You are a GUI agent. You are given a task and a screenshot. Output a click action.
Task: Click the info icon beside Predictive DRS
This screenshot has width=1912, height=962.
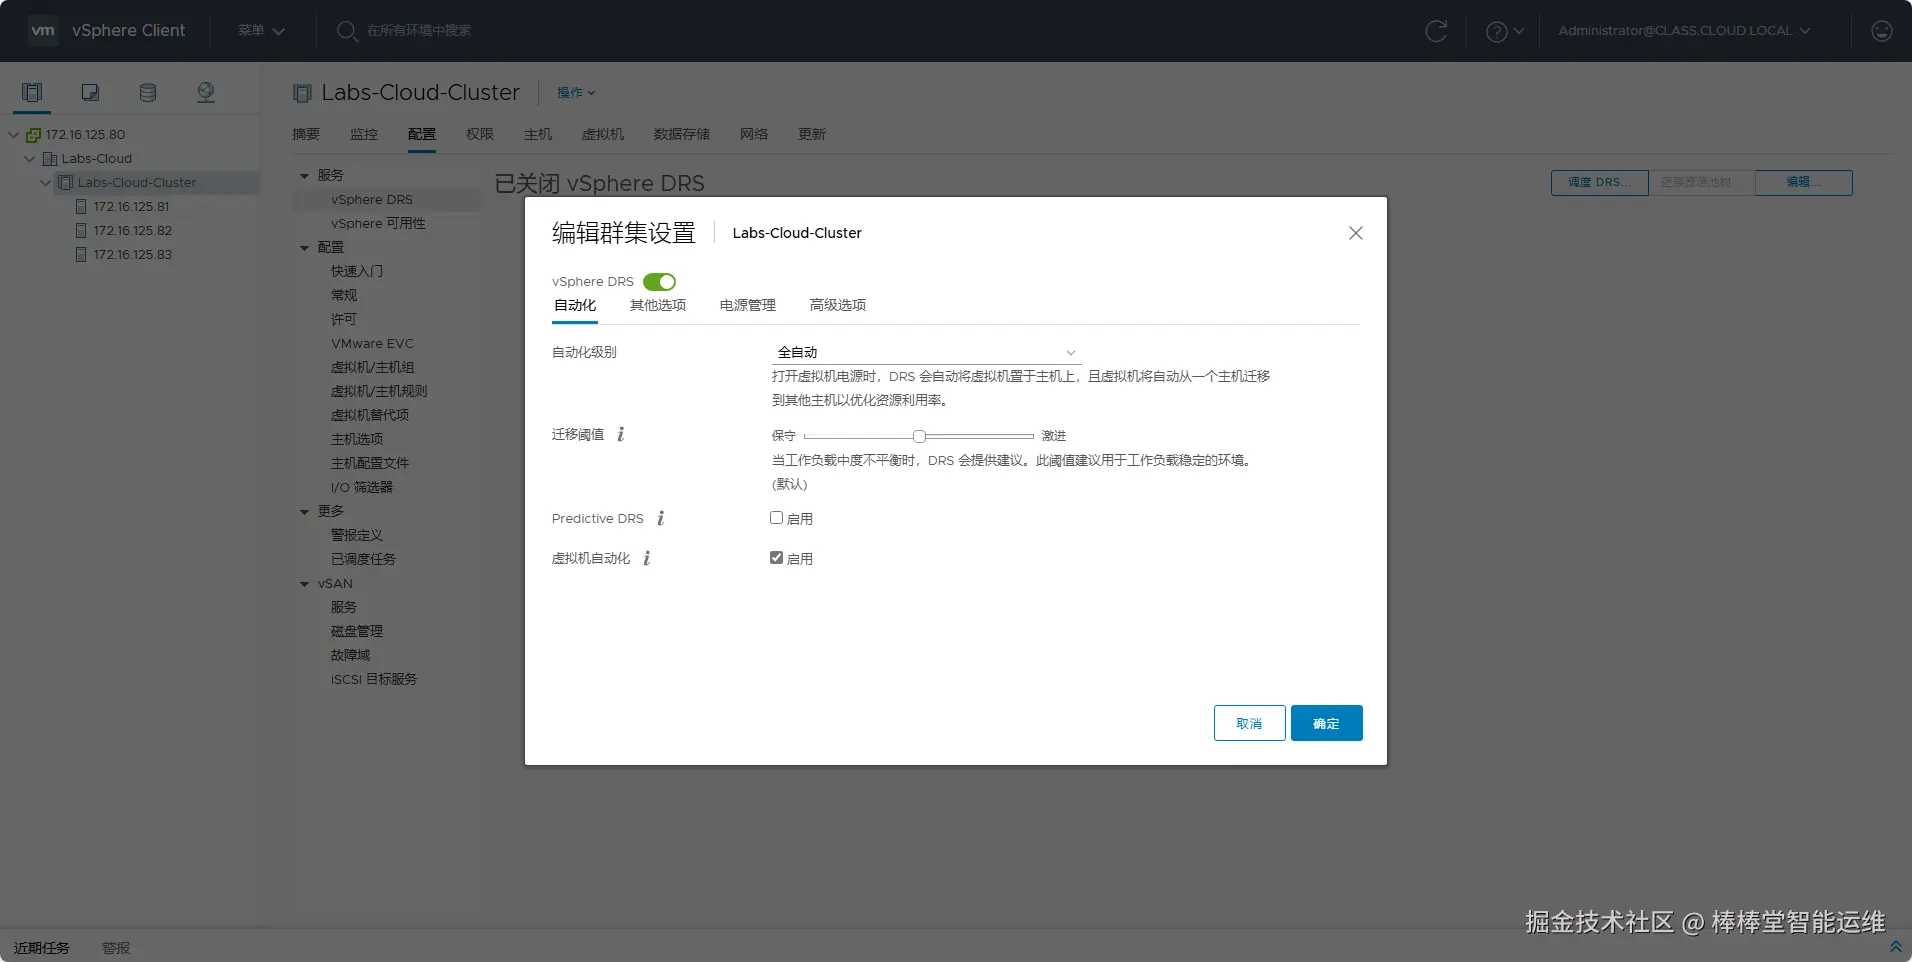[661, 518]
